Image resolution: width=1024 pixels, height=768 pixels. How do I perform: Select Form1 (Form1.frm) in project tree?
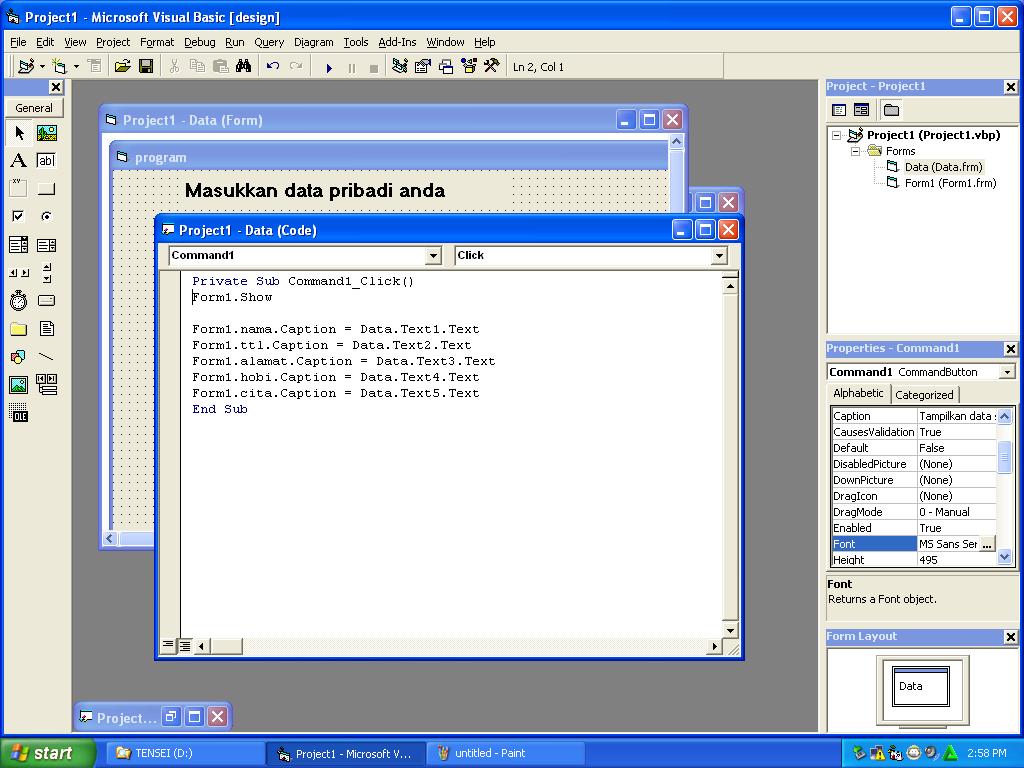[x=950, y=184]
